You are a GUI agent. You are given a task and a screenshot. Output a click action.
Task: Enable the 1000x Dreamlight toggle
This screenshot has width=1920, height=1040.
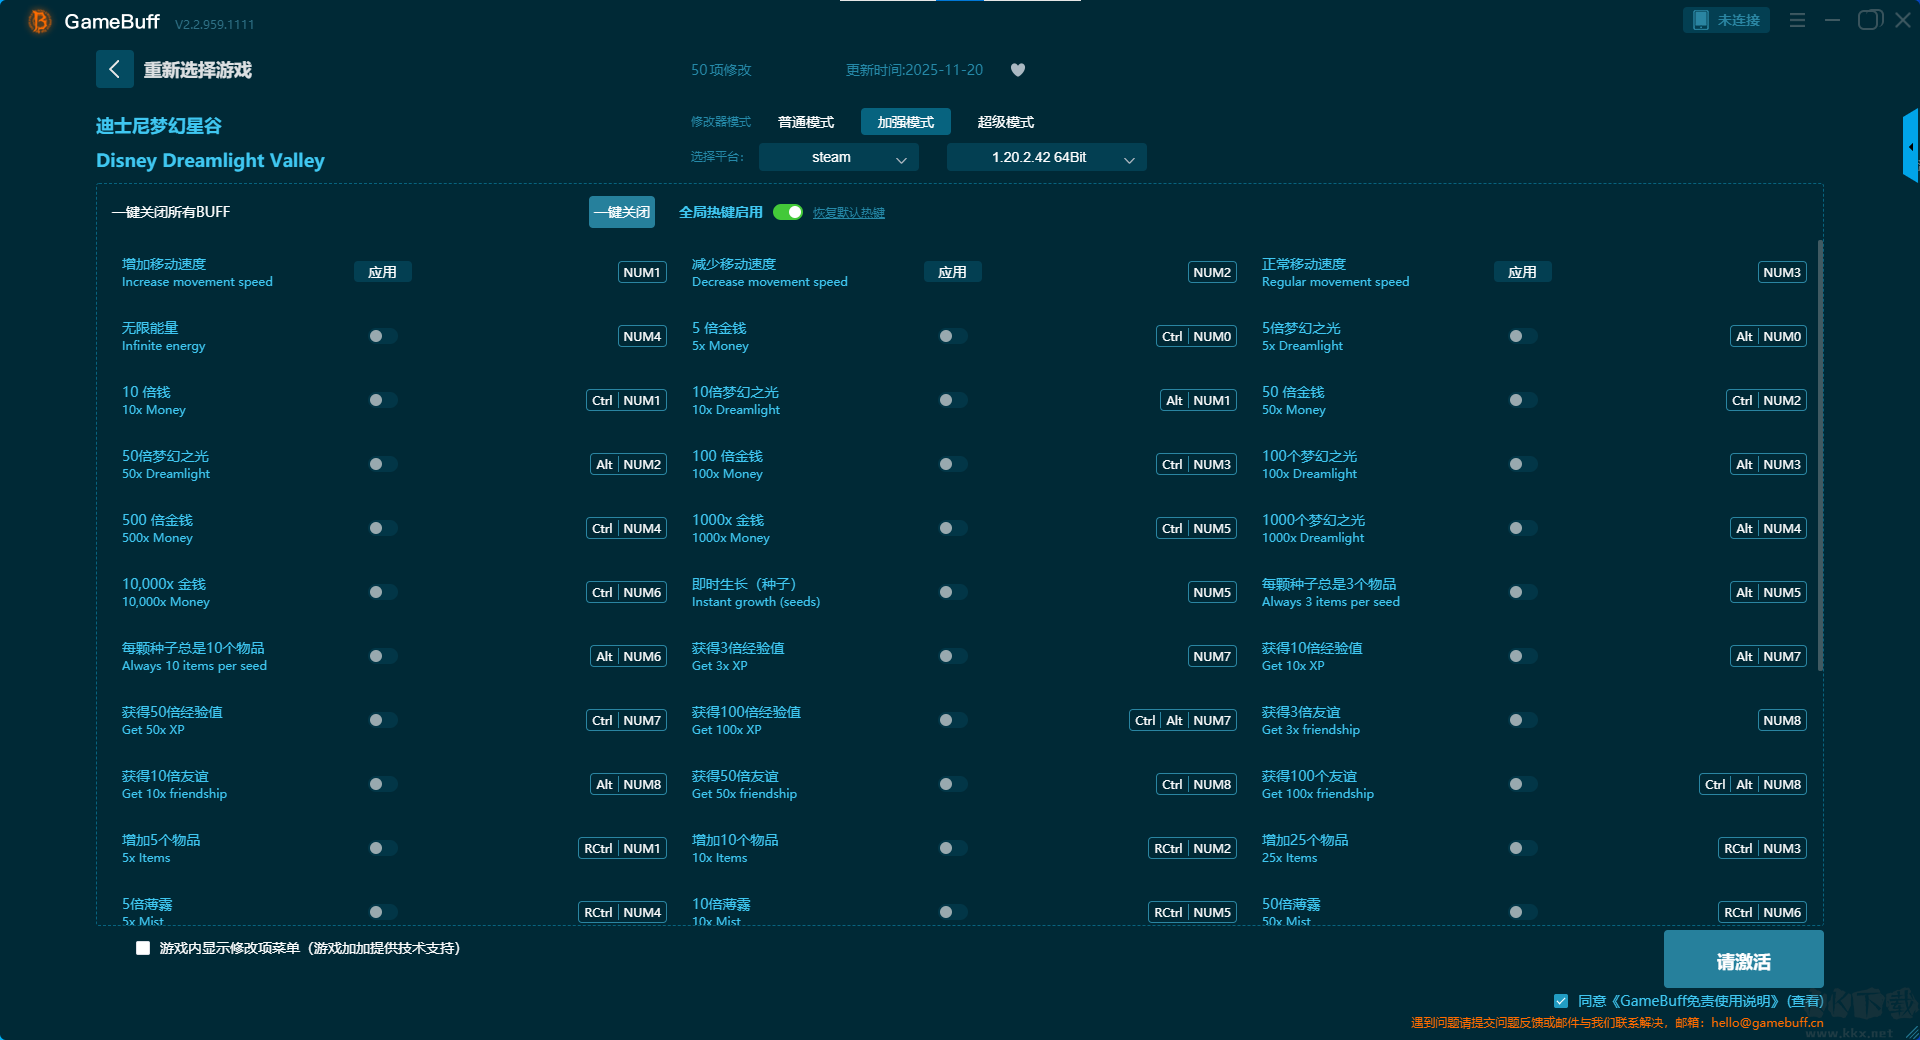[x=1523, y=528]
